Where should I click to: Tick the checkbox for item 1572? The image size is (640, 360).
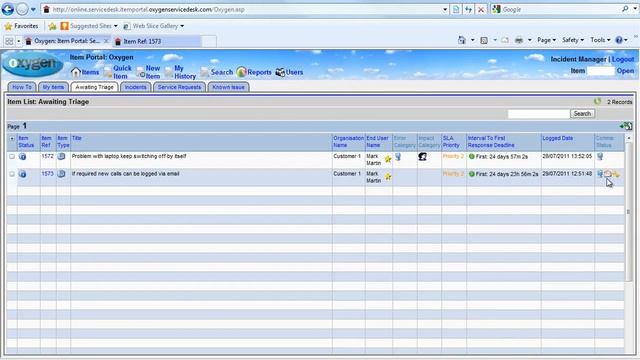pos(12,156)
